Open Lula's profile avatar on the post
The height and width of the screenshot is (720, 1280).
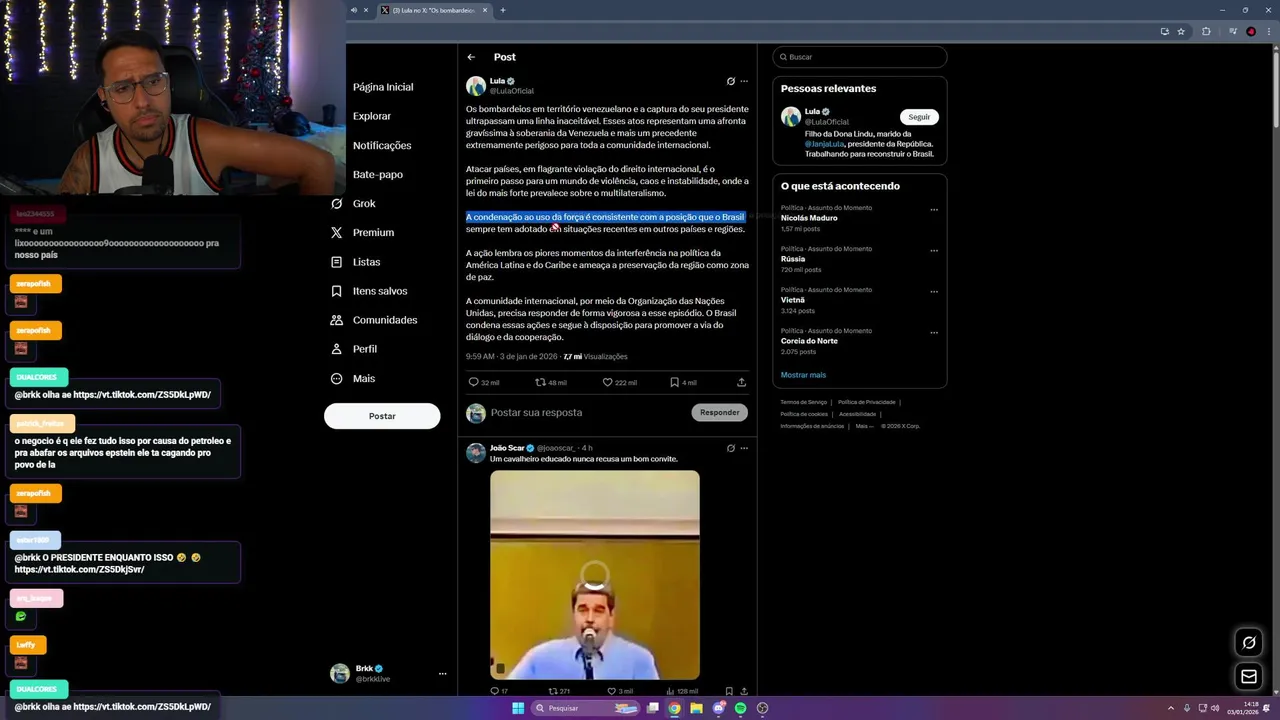pyautogui.click(x=476, y=86)
